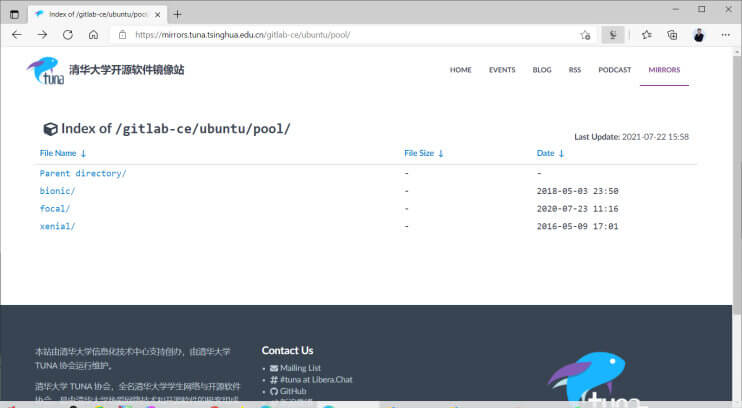Open the Mailing List footer link

[x=300, y=368]
